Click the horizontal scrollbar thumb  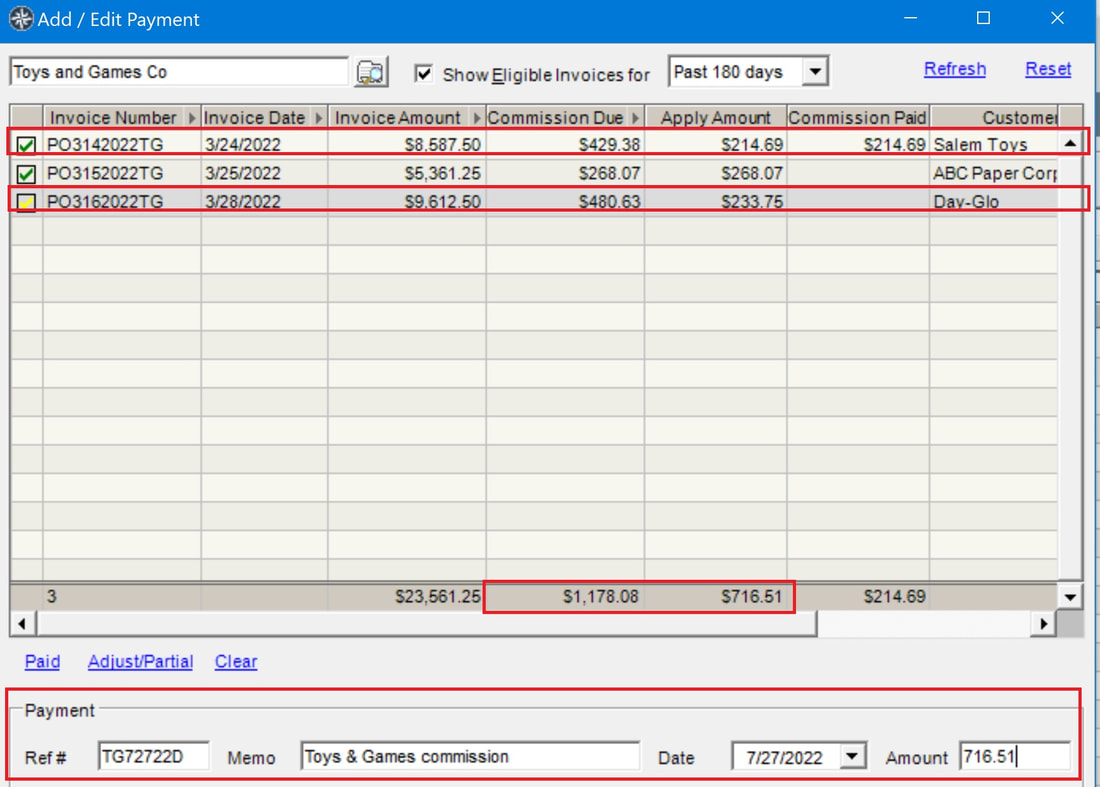[x=427, y=624]
